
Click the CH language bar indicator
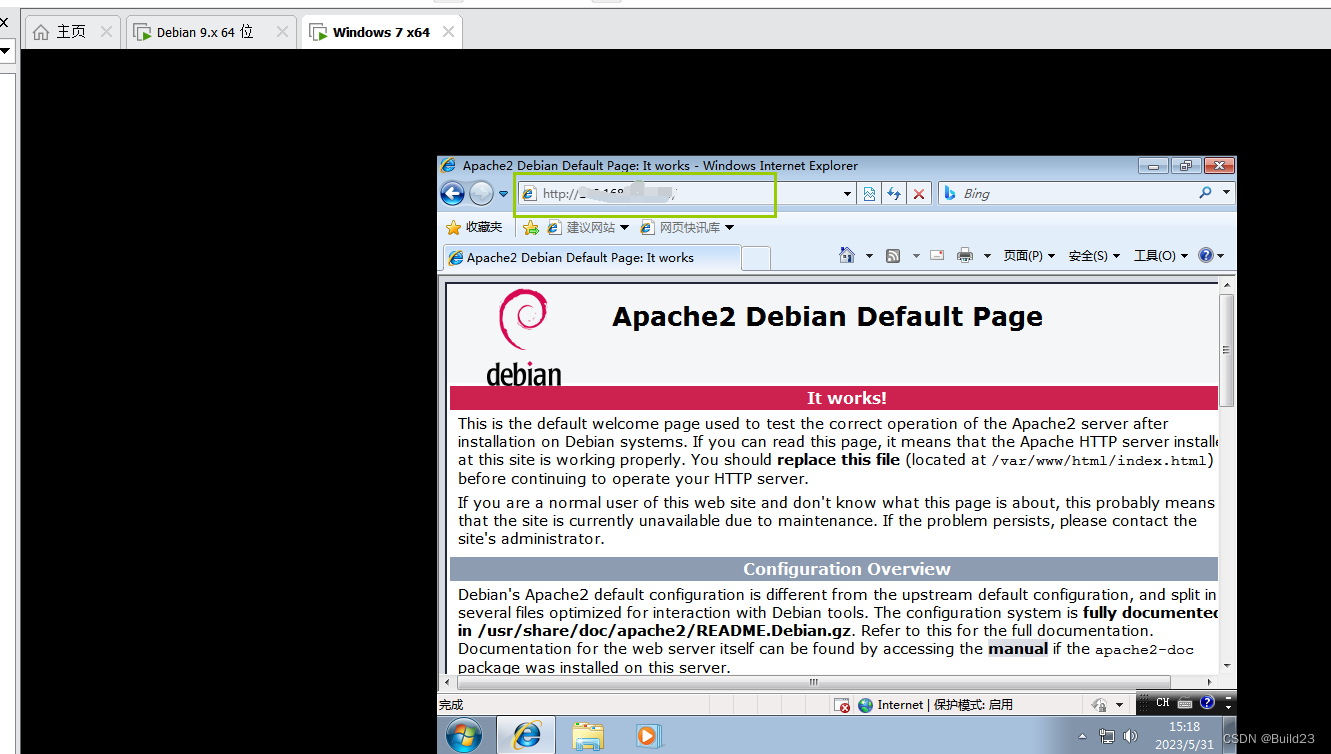coord(1163,703)
